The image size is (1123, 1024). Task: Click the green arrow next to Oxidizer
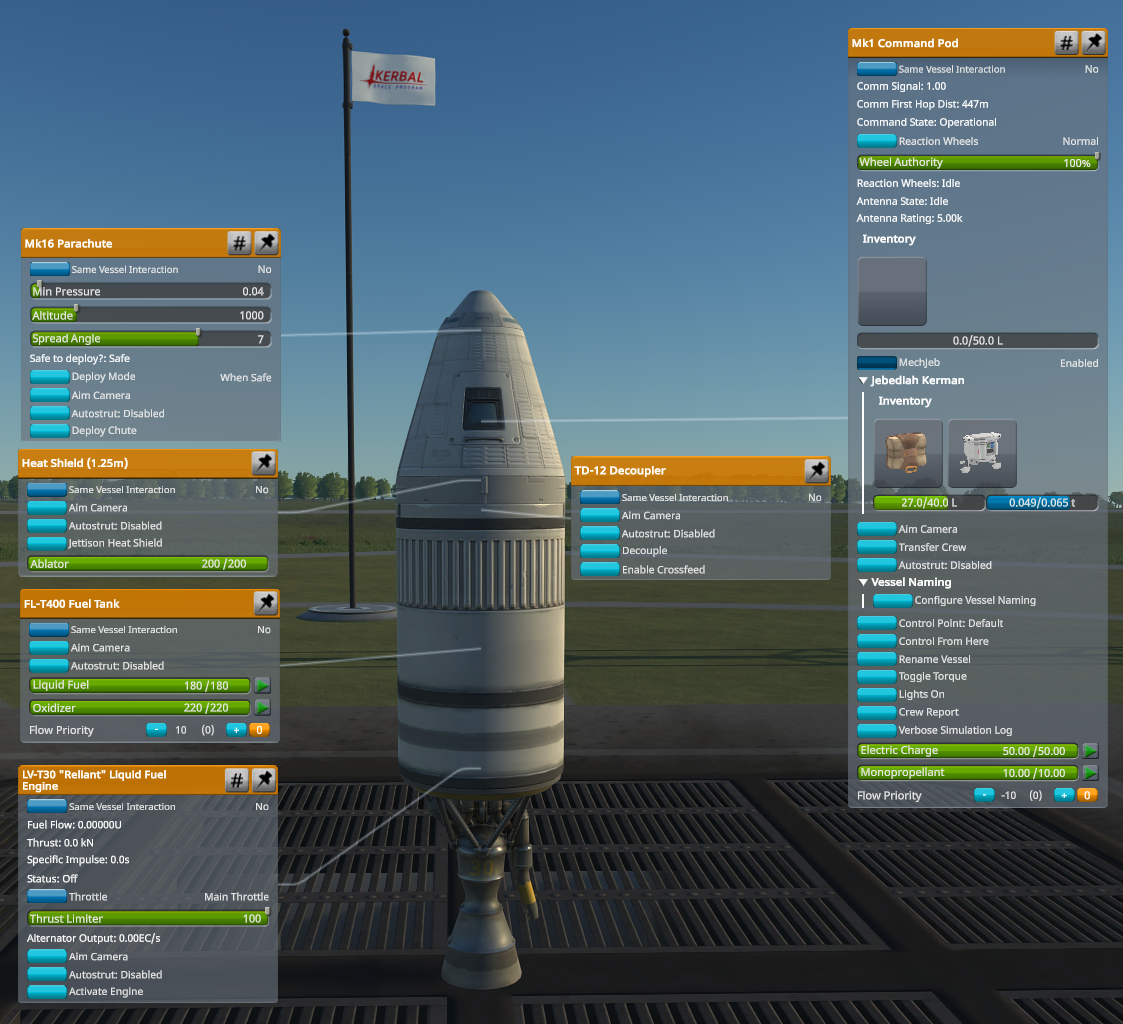coord(262,707)
